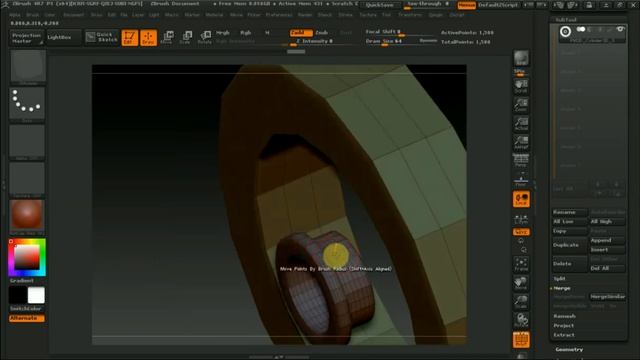
Task: Click the AAHalf icon
Action: tap(521, 143)
